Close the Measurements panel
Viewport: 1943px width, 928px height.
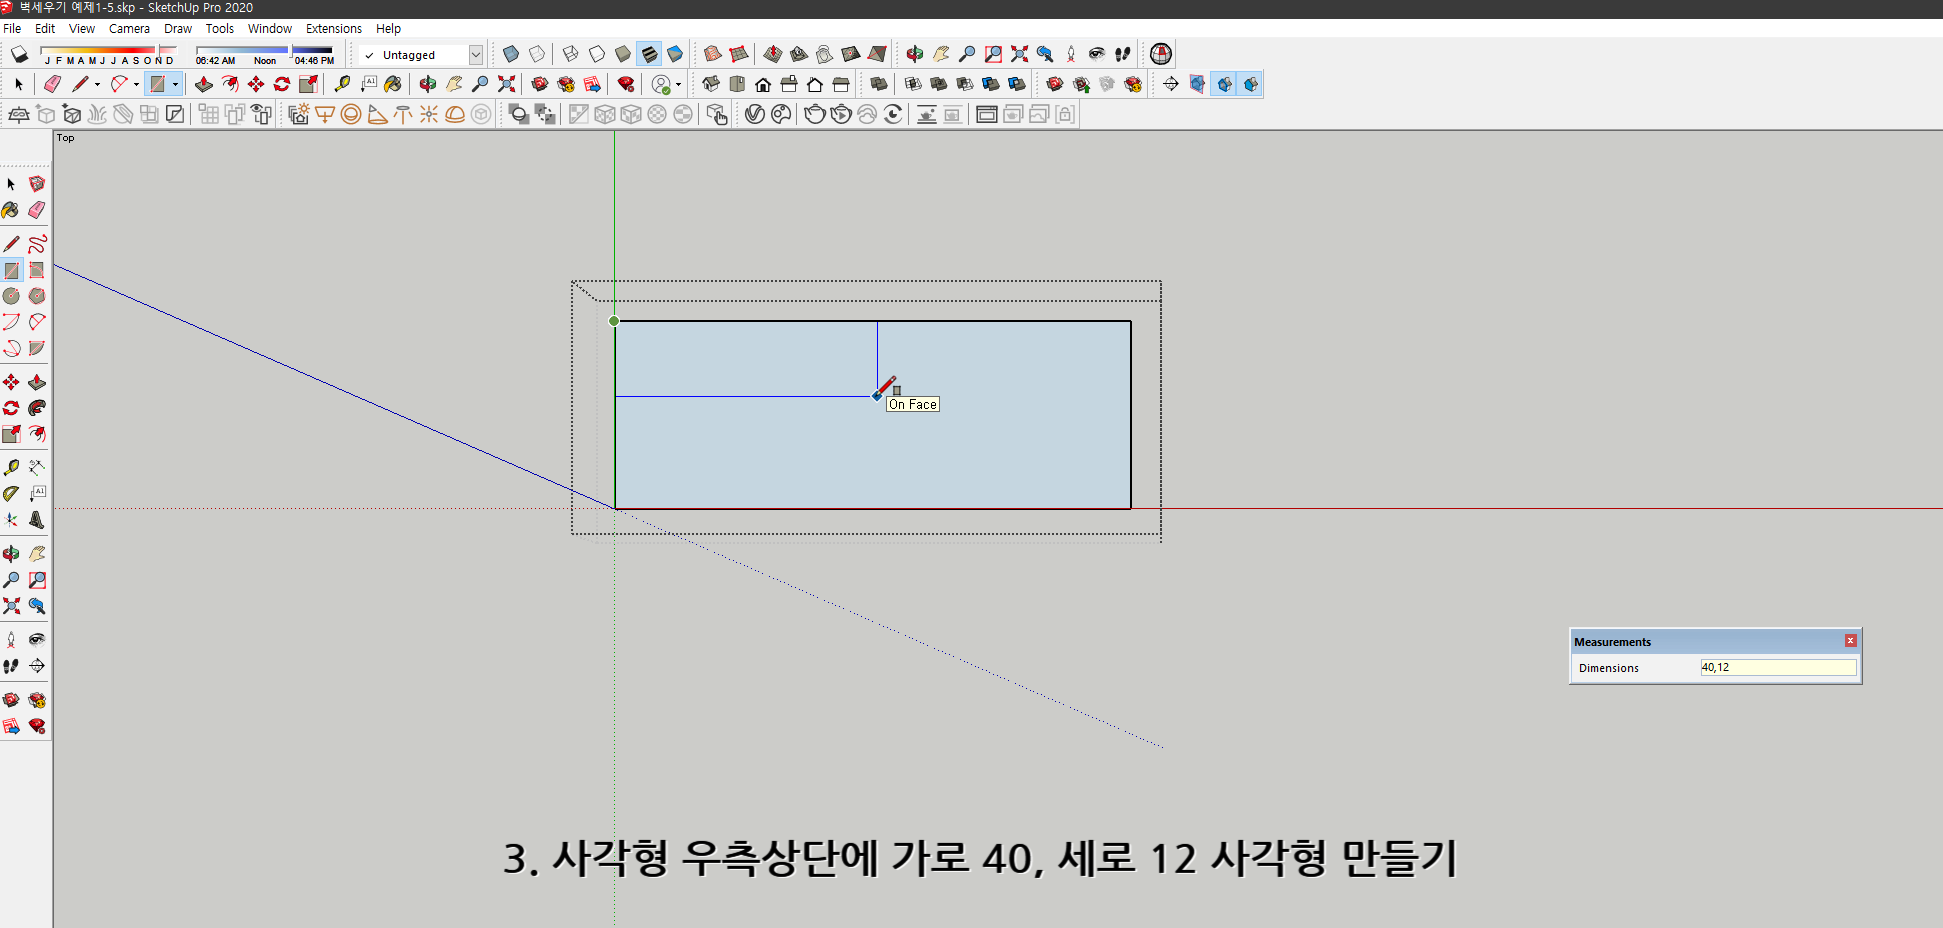tap(1851, 641)
